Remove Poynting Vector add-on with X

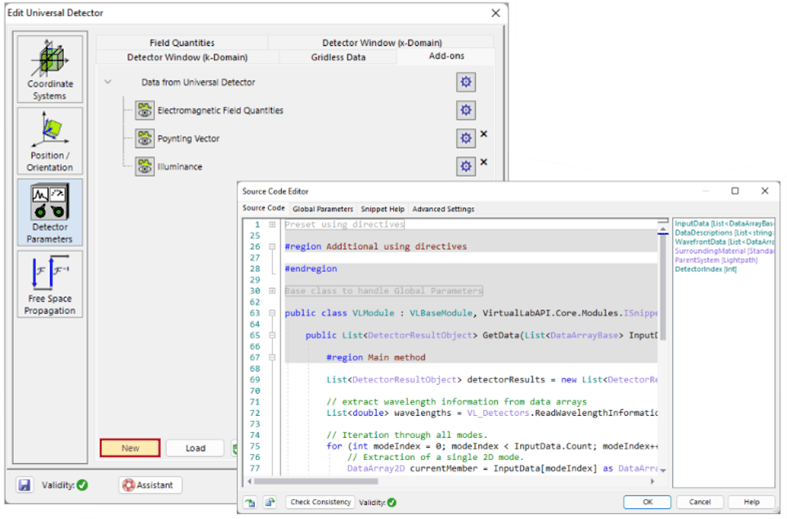point(484,135)
